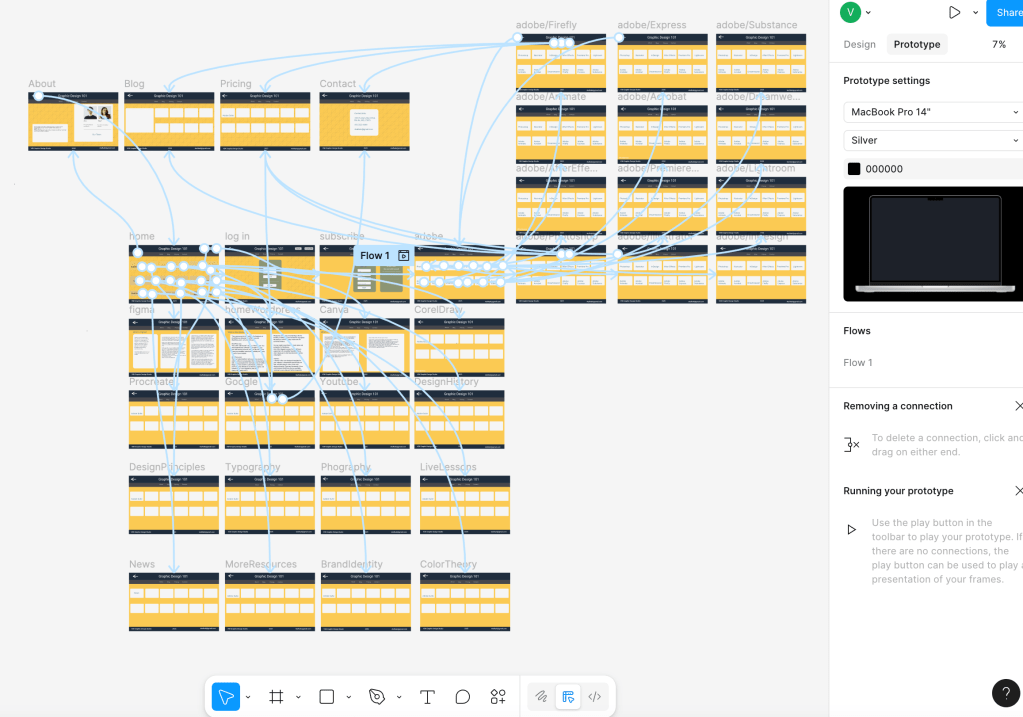
Task: Select the Text tool
Action: coord(427,697)
